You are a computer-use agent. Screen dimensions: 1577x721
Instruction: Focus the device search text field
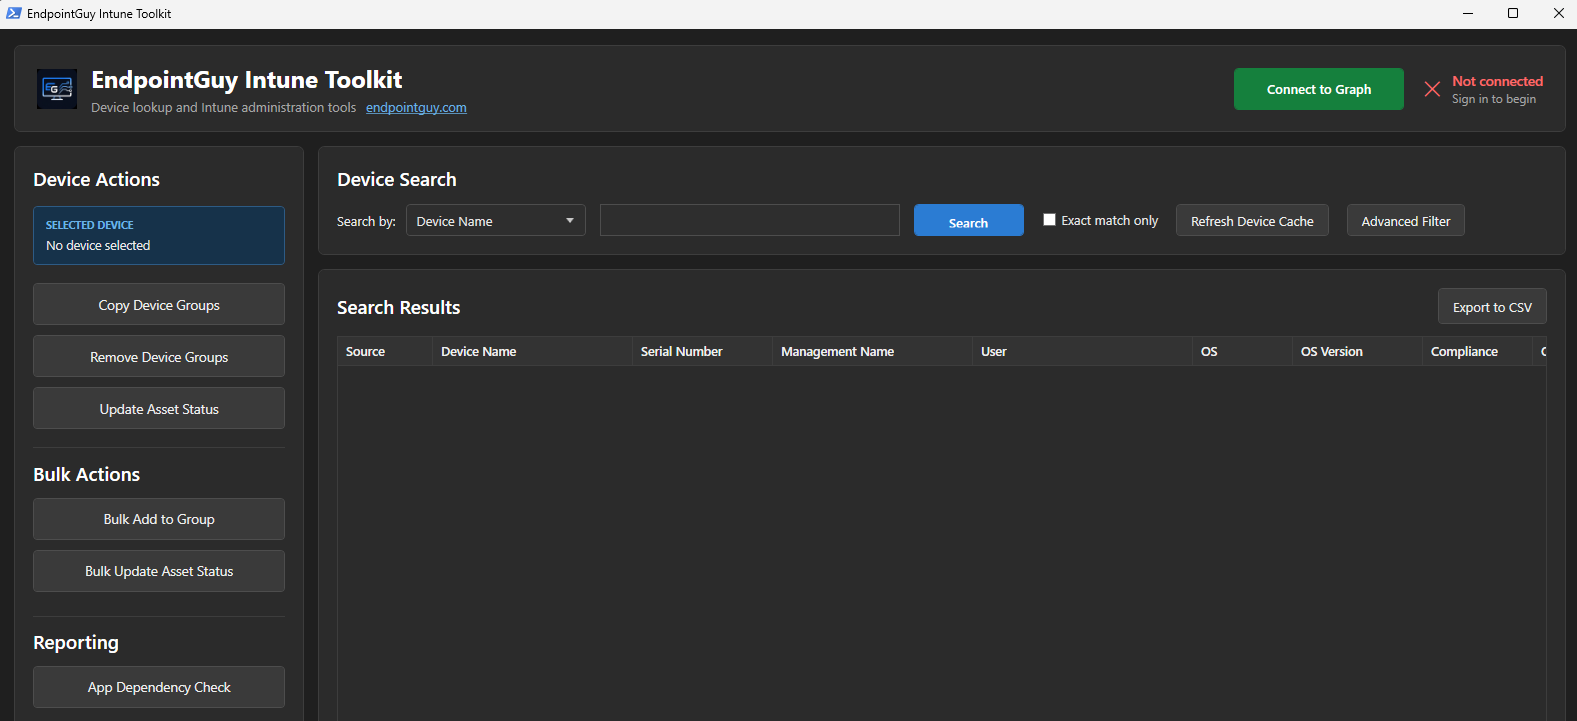pyautogui.click(x=750, y=220)
